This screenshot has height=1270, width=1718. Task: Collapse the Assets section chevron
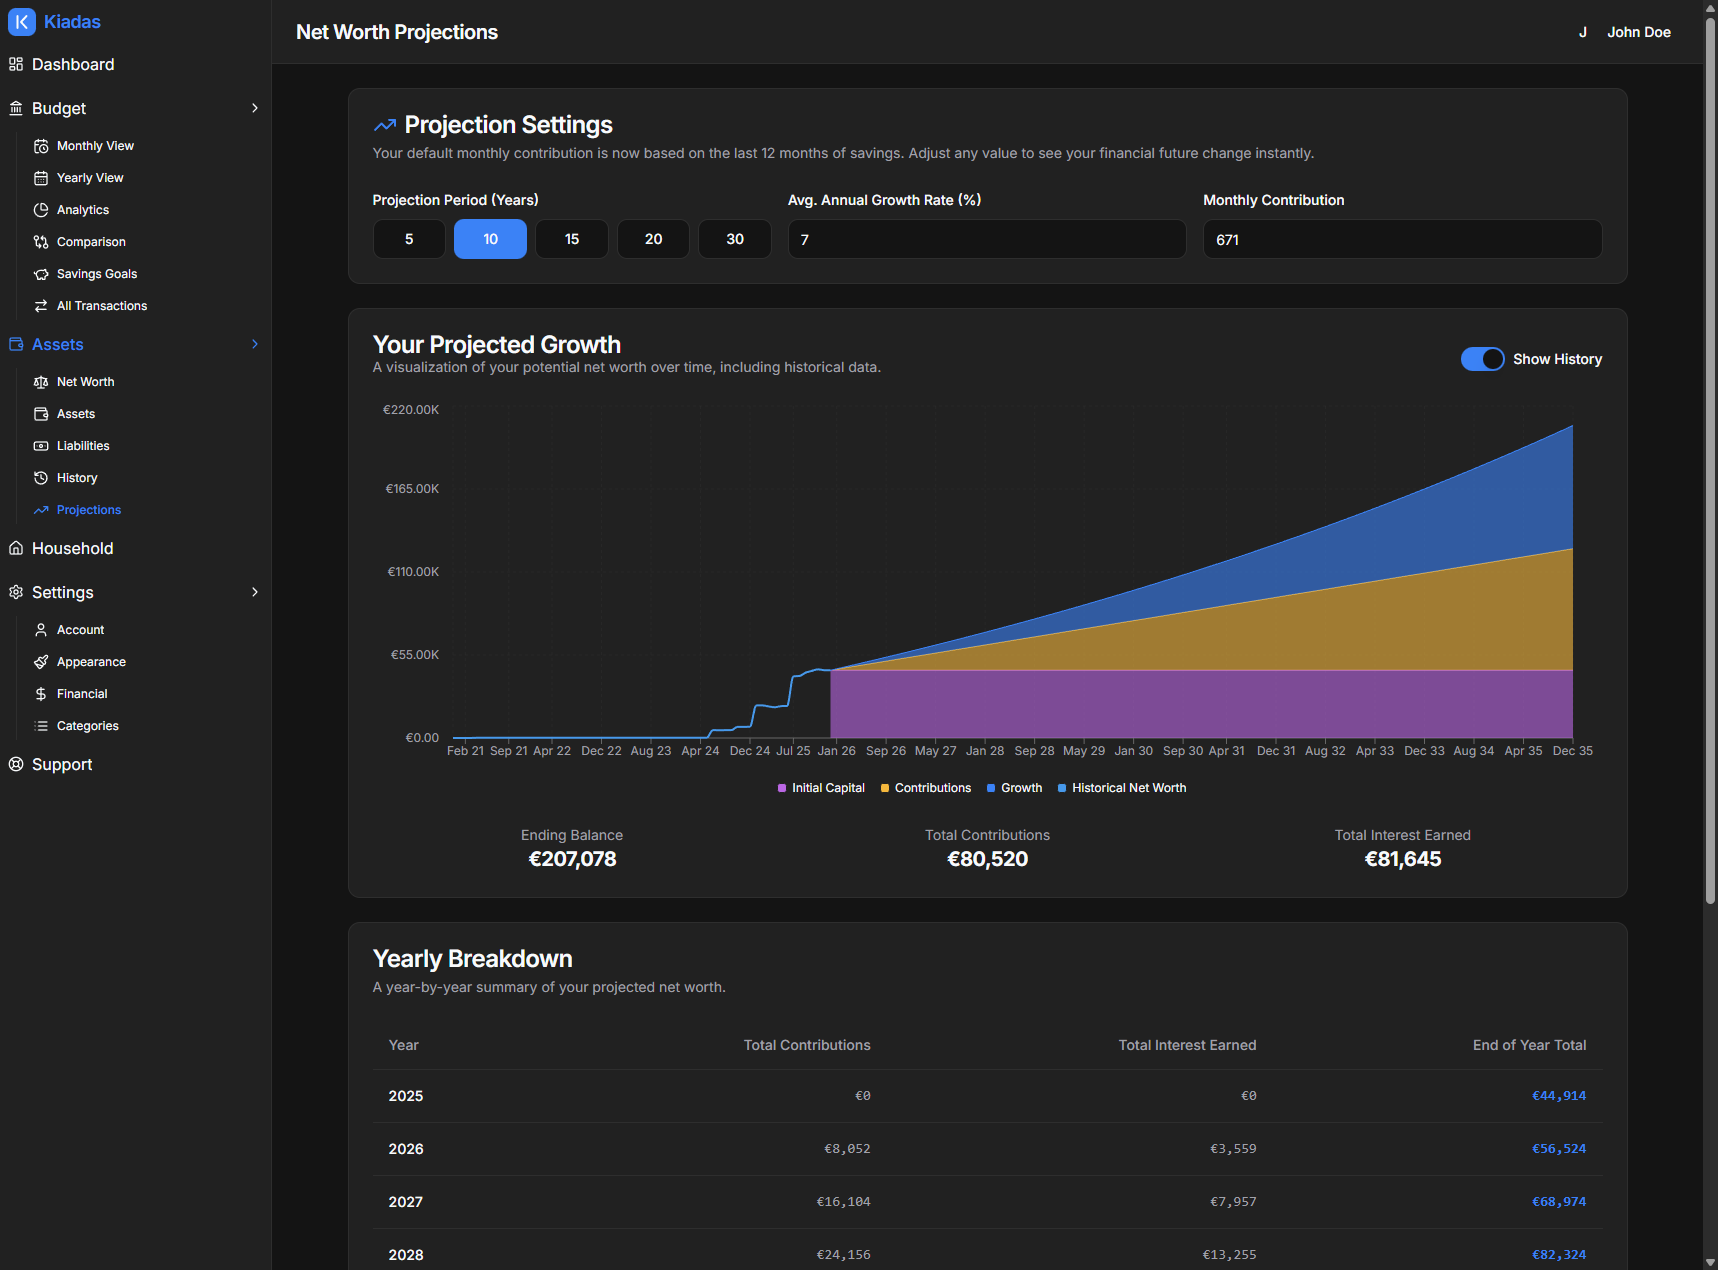[x=255, y=344]
